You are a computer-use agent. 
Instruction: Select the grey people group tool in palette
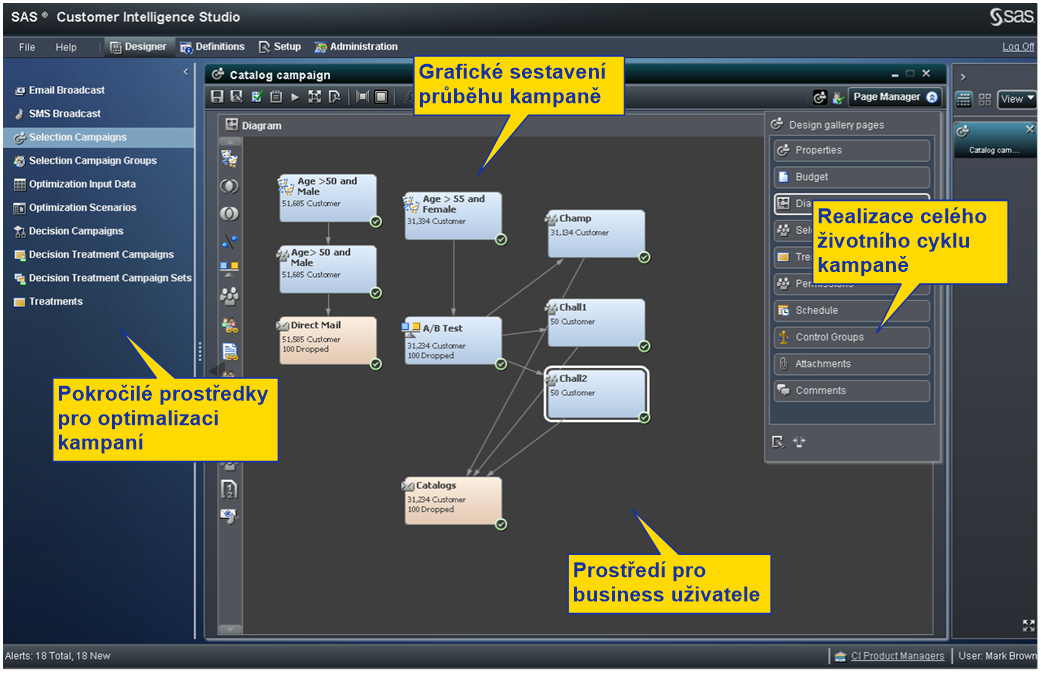click(x=230, y=295)
